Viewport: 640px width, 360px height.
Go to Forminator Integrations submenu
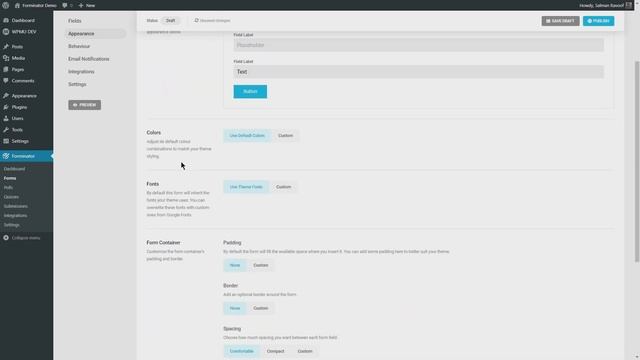coord(16,216)
